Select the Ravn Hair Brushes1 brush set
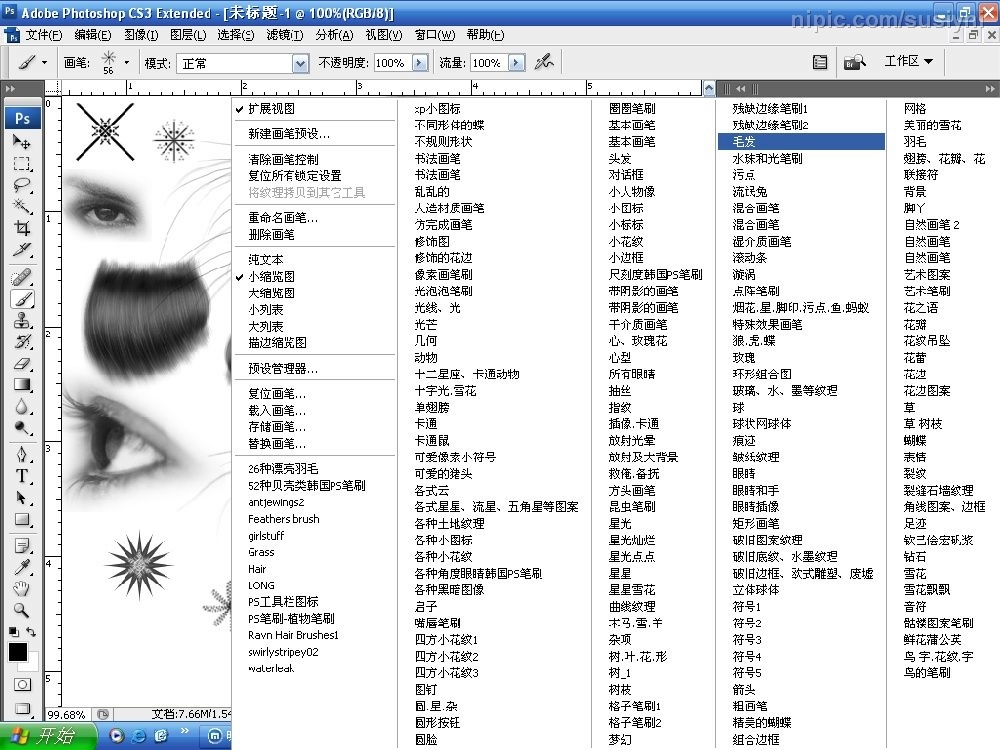Screen dimensions: 1000x750 pyautogui.click(x=292, y=634)
